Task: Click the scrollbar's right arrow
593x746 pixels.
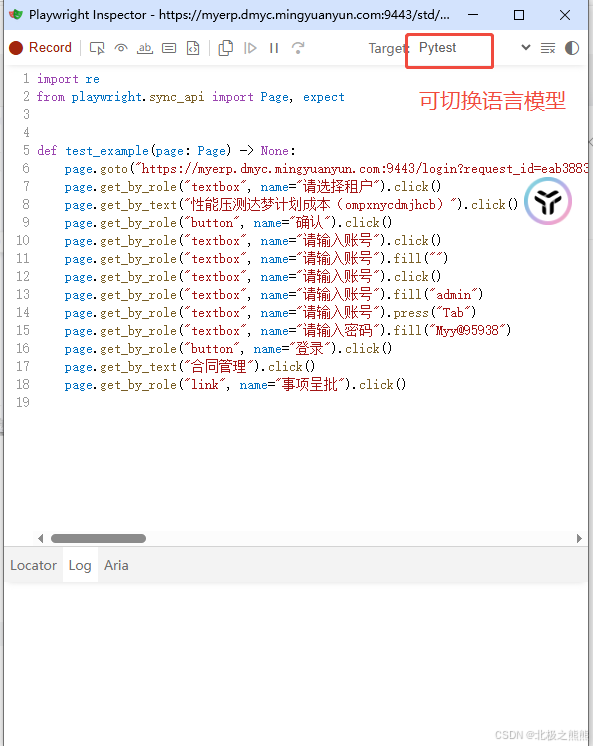Action: tap(579, 539)
